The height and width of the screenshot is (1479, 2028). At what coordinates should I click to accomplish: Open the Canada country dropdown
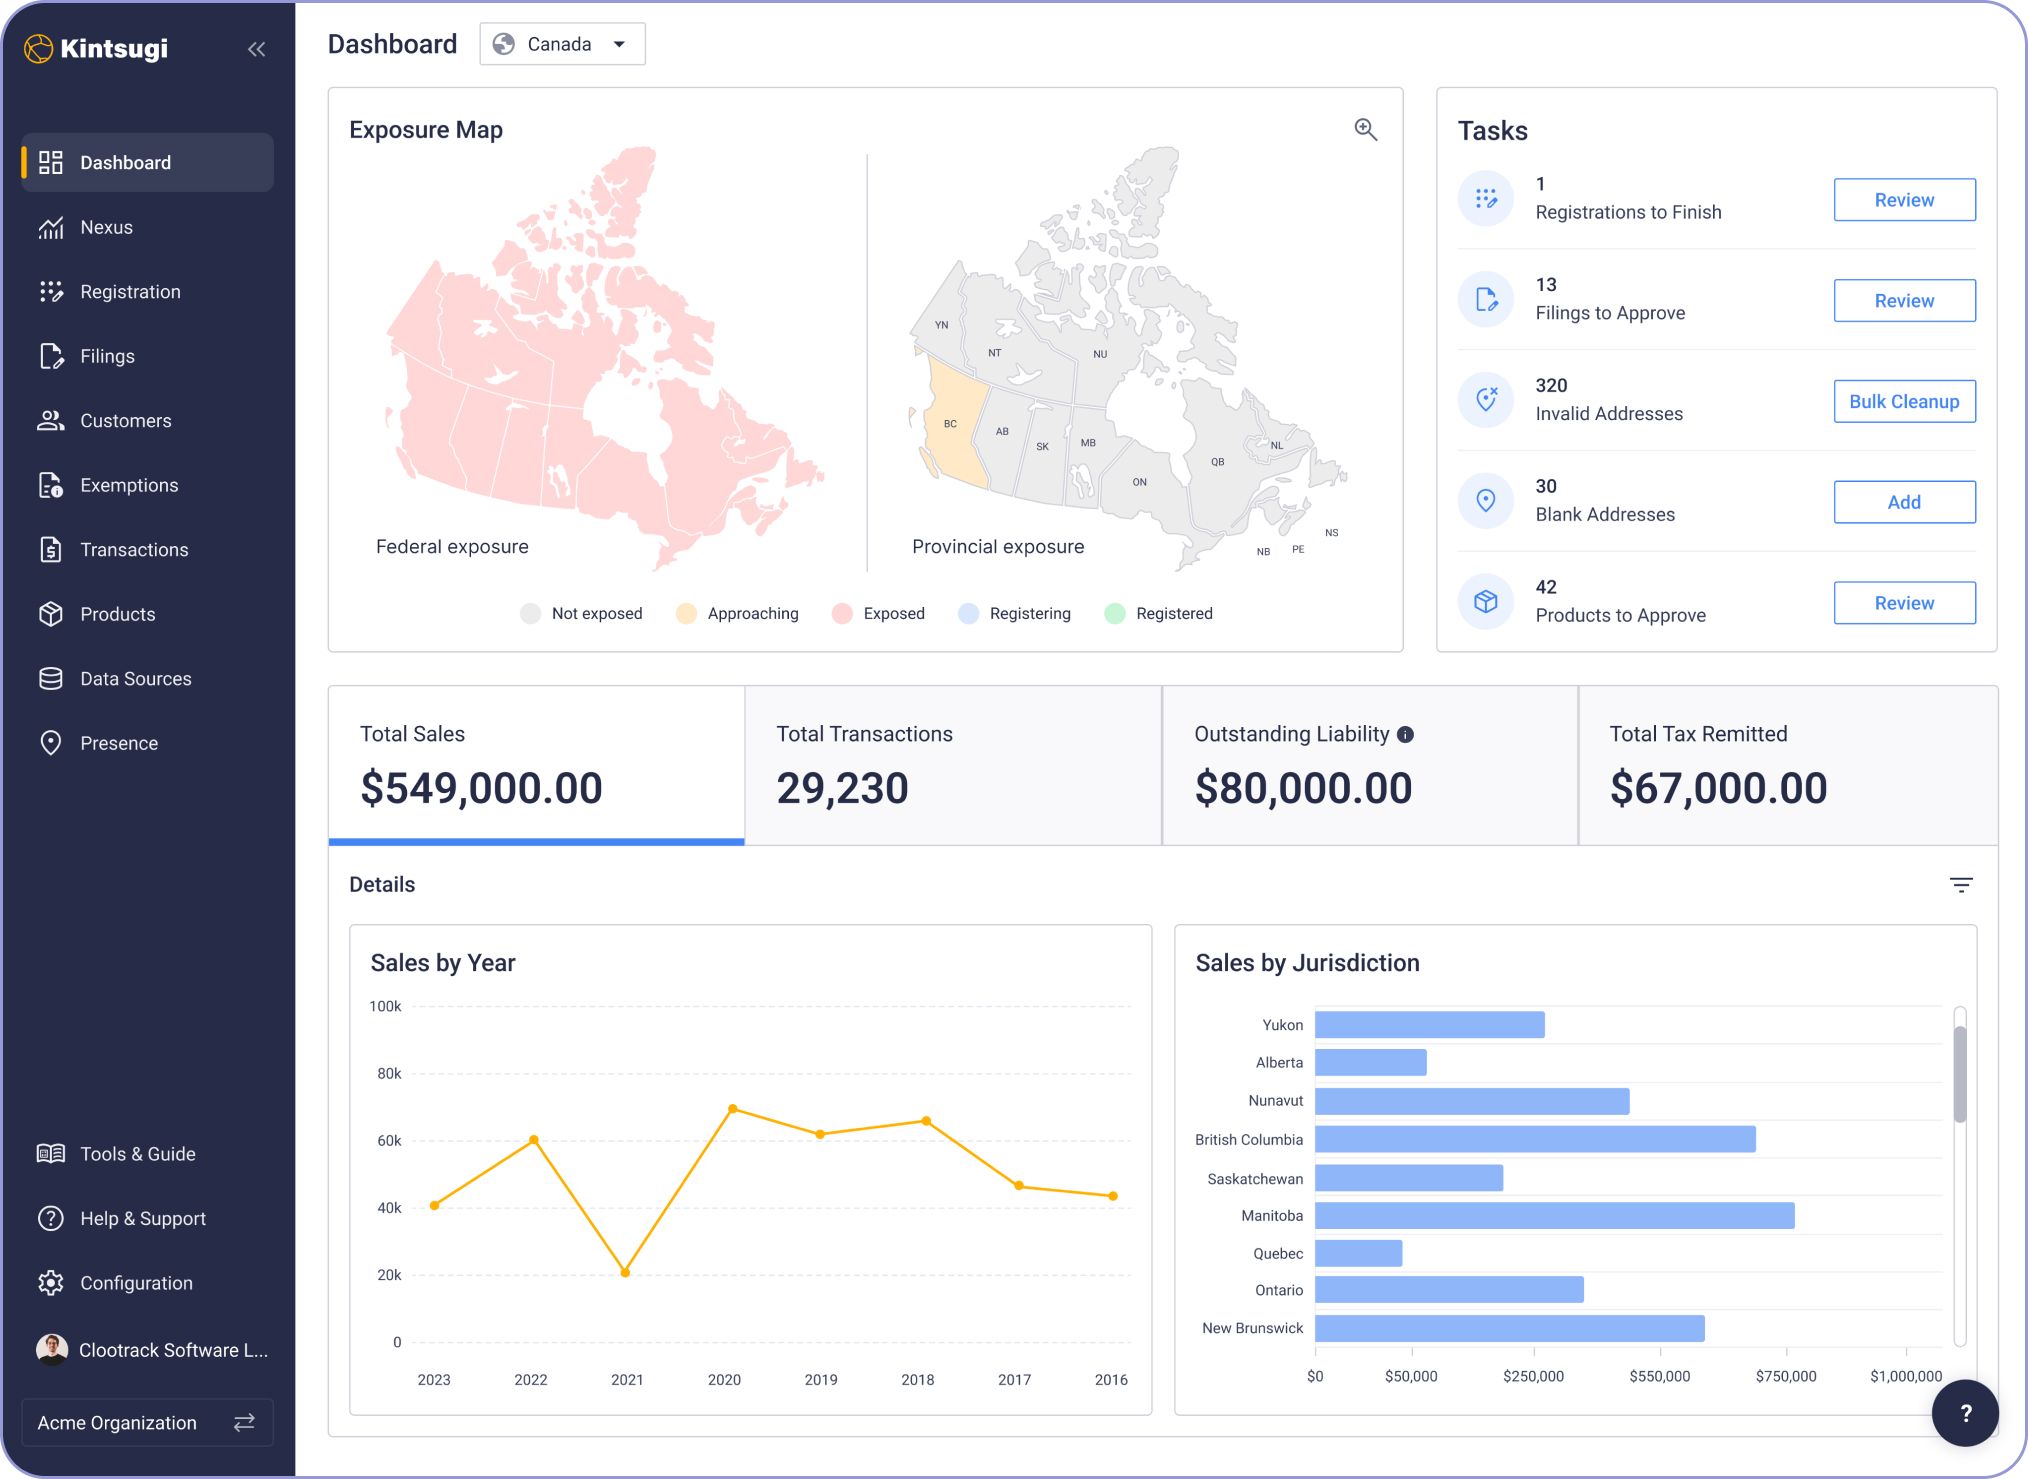click(562, 45)
